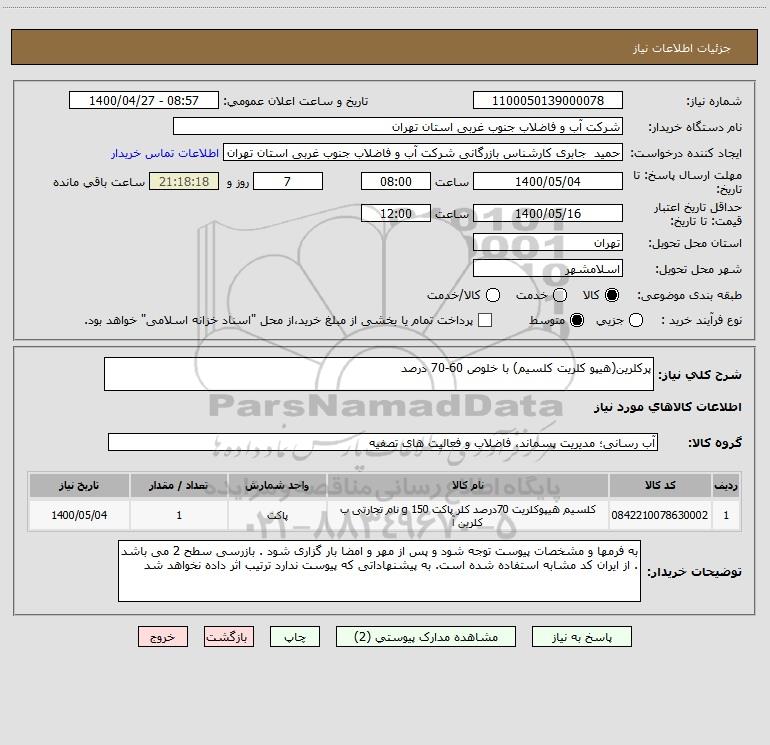Click the general need description text box

(x=379, y=374)
